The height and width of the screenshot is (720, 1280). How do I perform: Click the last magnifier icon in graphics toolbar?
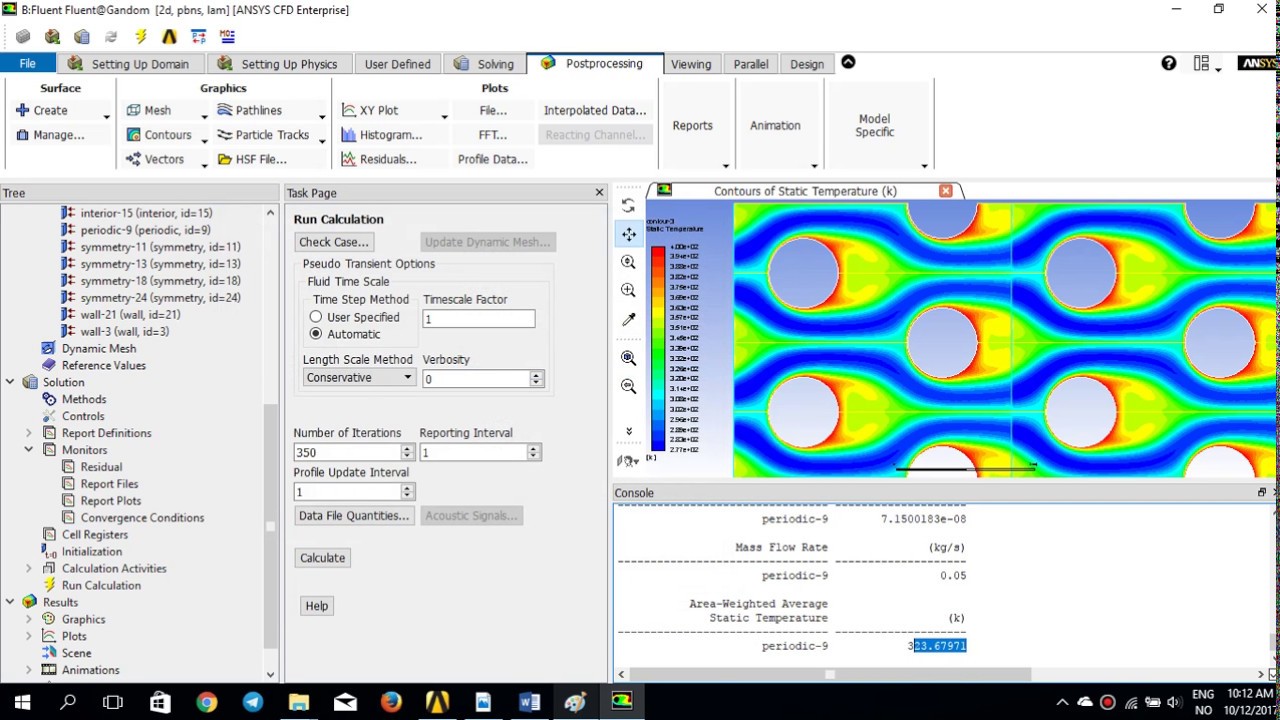pos(628,386)
